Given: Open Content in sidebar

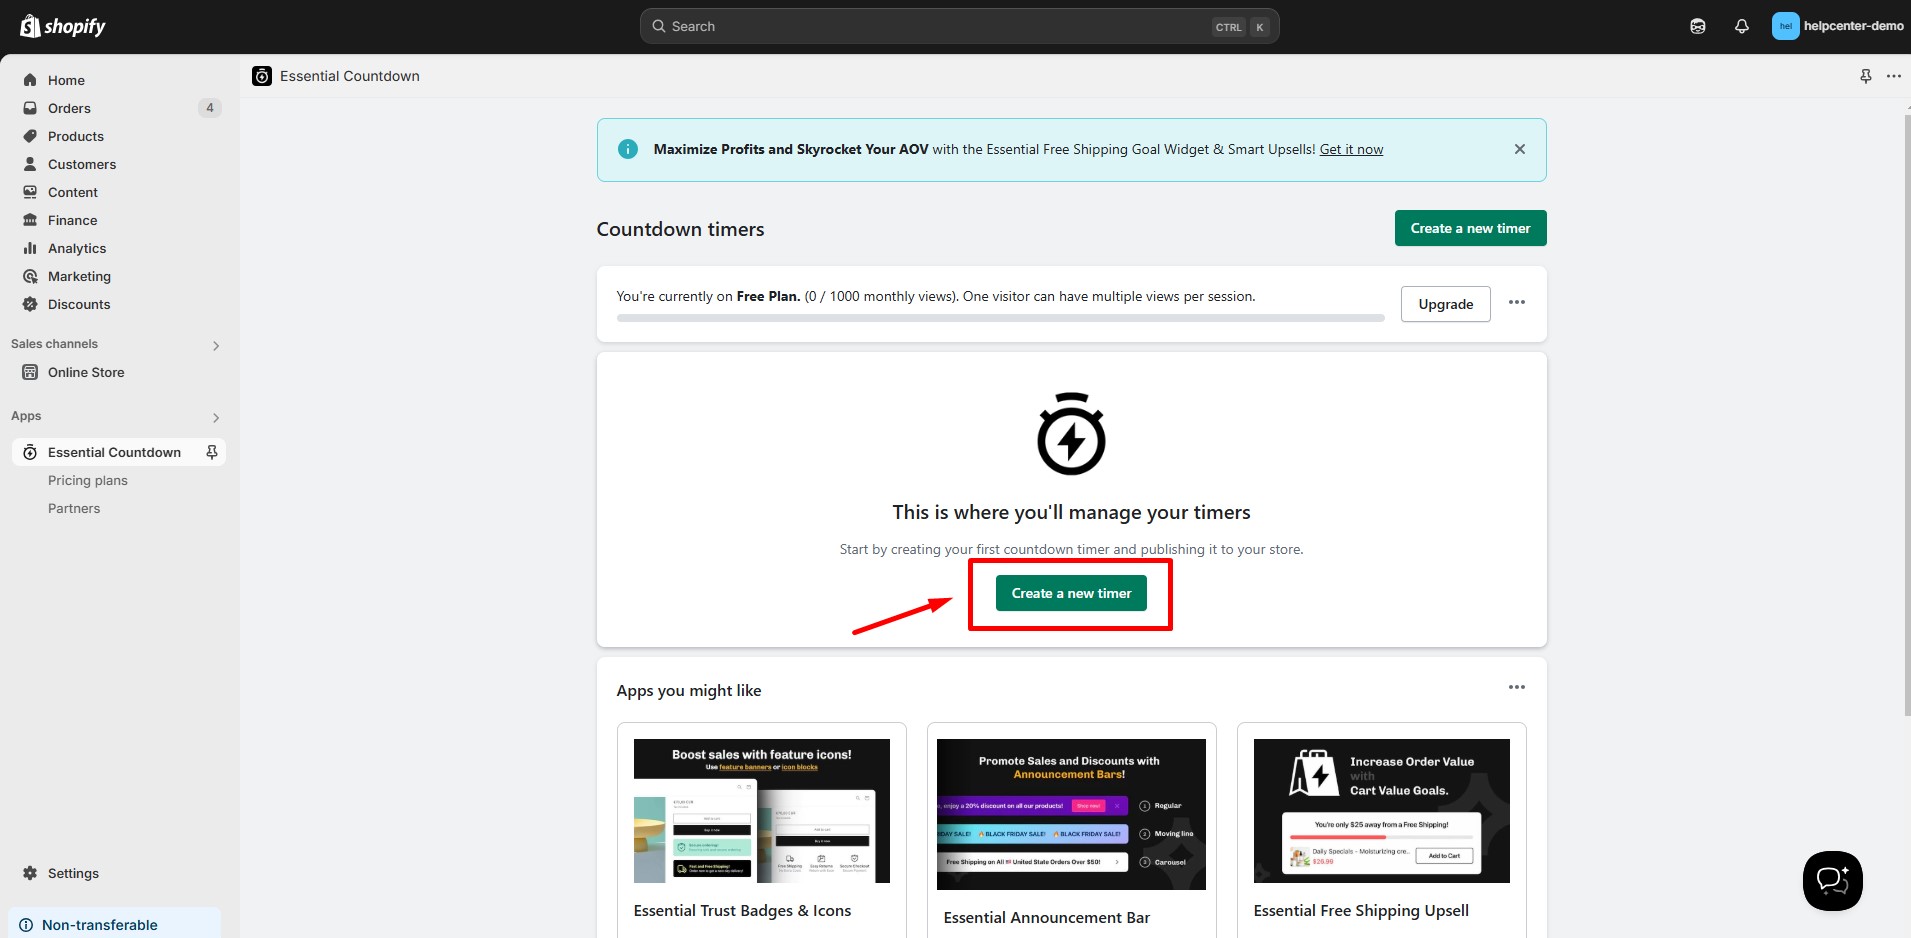Looking at the screenshot, I should coord(73,192).
